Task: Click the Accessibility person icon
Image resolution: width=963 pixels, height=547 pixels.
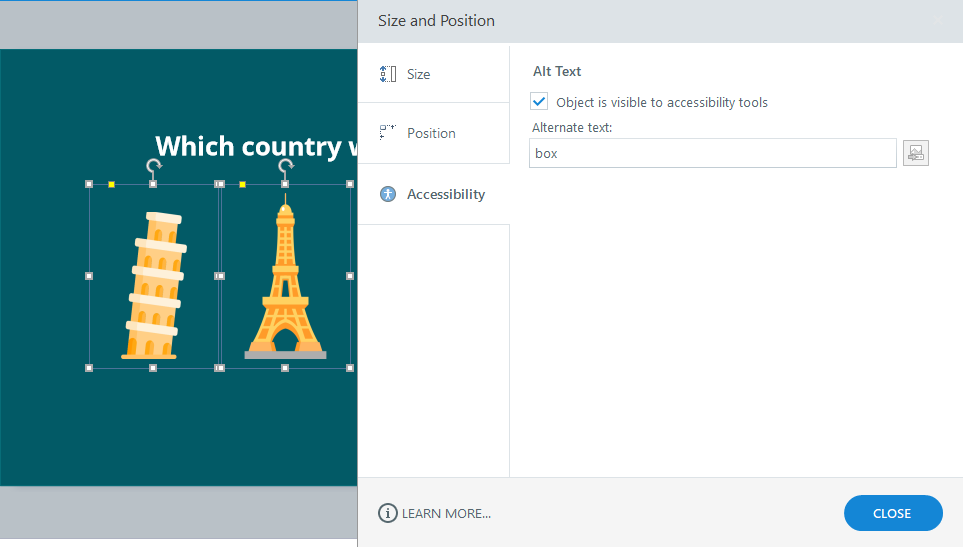Action: [x=388, y=194]
